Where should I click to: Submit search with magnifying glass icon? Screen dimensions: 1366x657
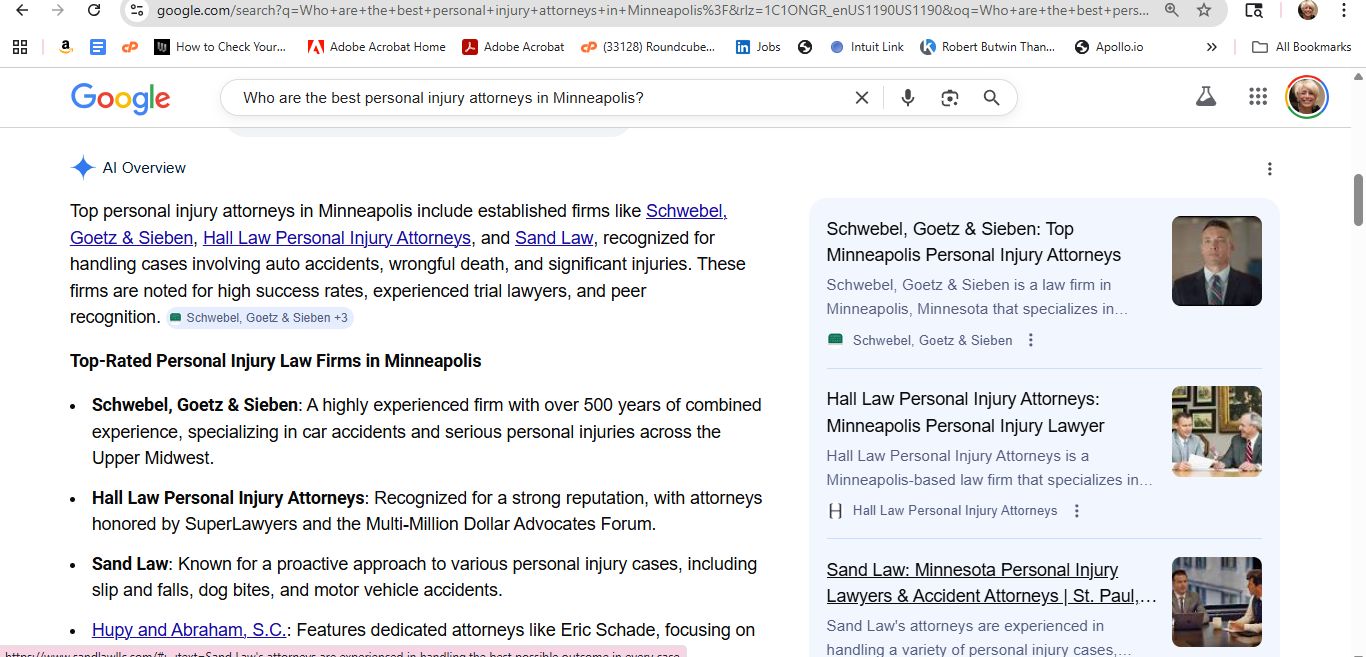point(991,98)
